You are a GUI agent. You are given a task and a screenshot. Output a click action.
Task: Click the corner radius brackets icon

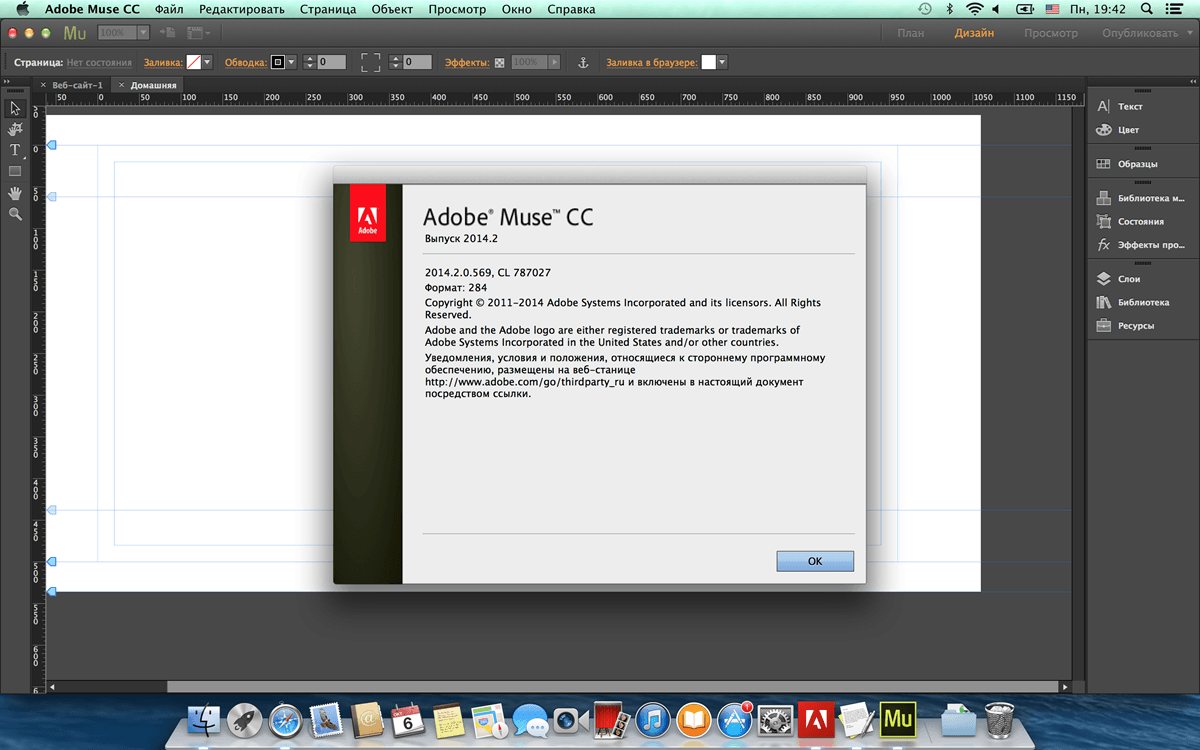click(371, 62)
